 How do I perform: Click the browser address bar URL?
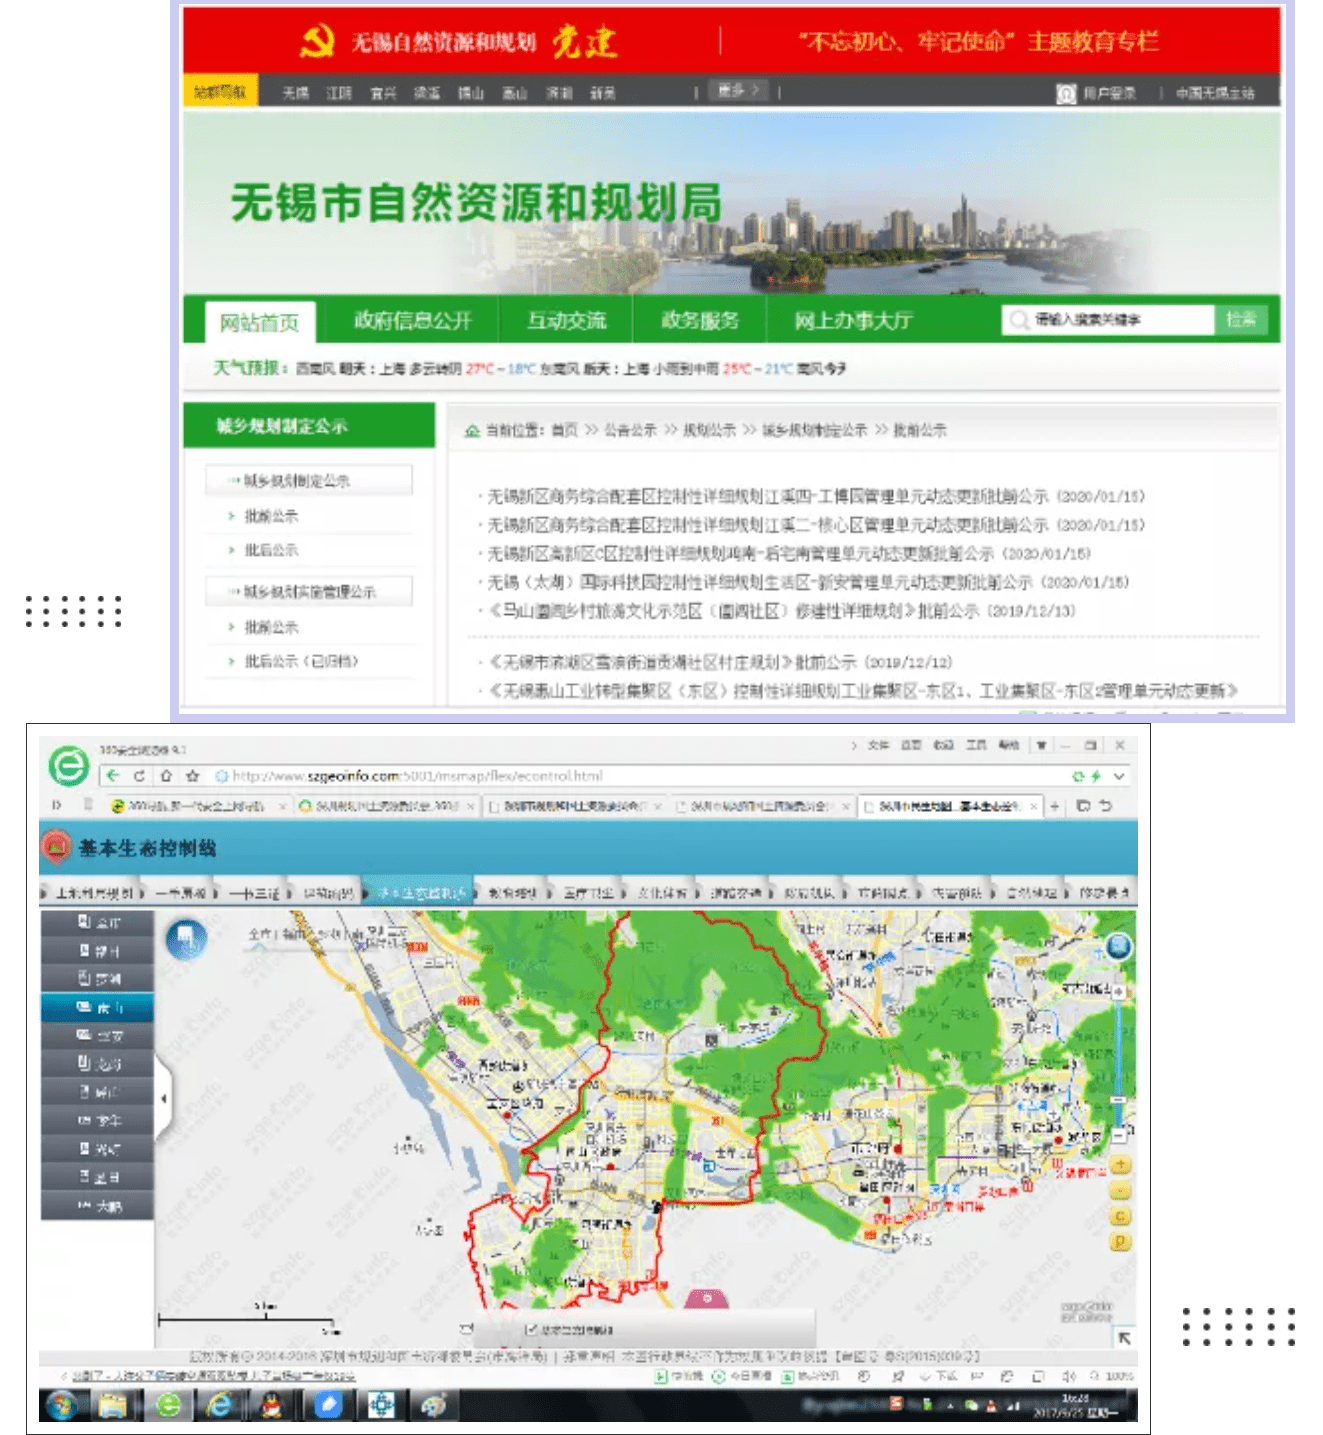click(x=417, y=776)
